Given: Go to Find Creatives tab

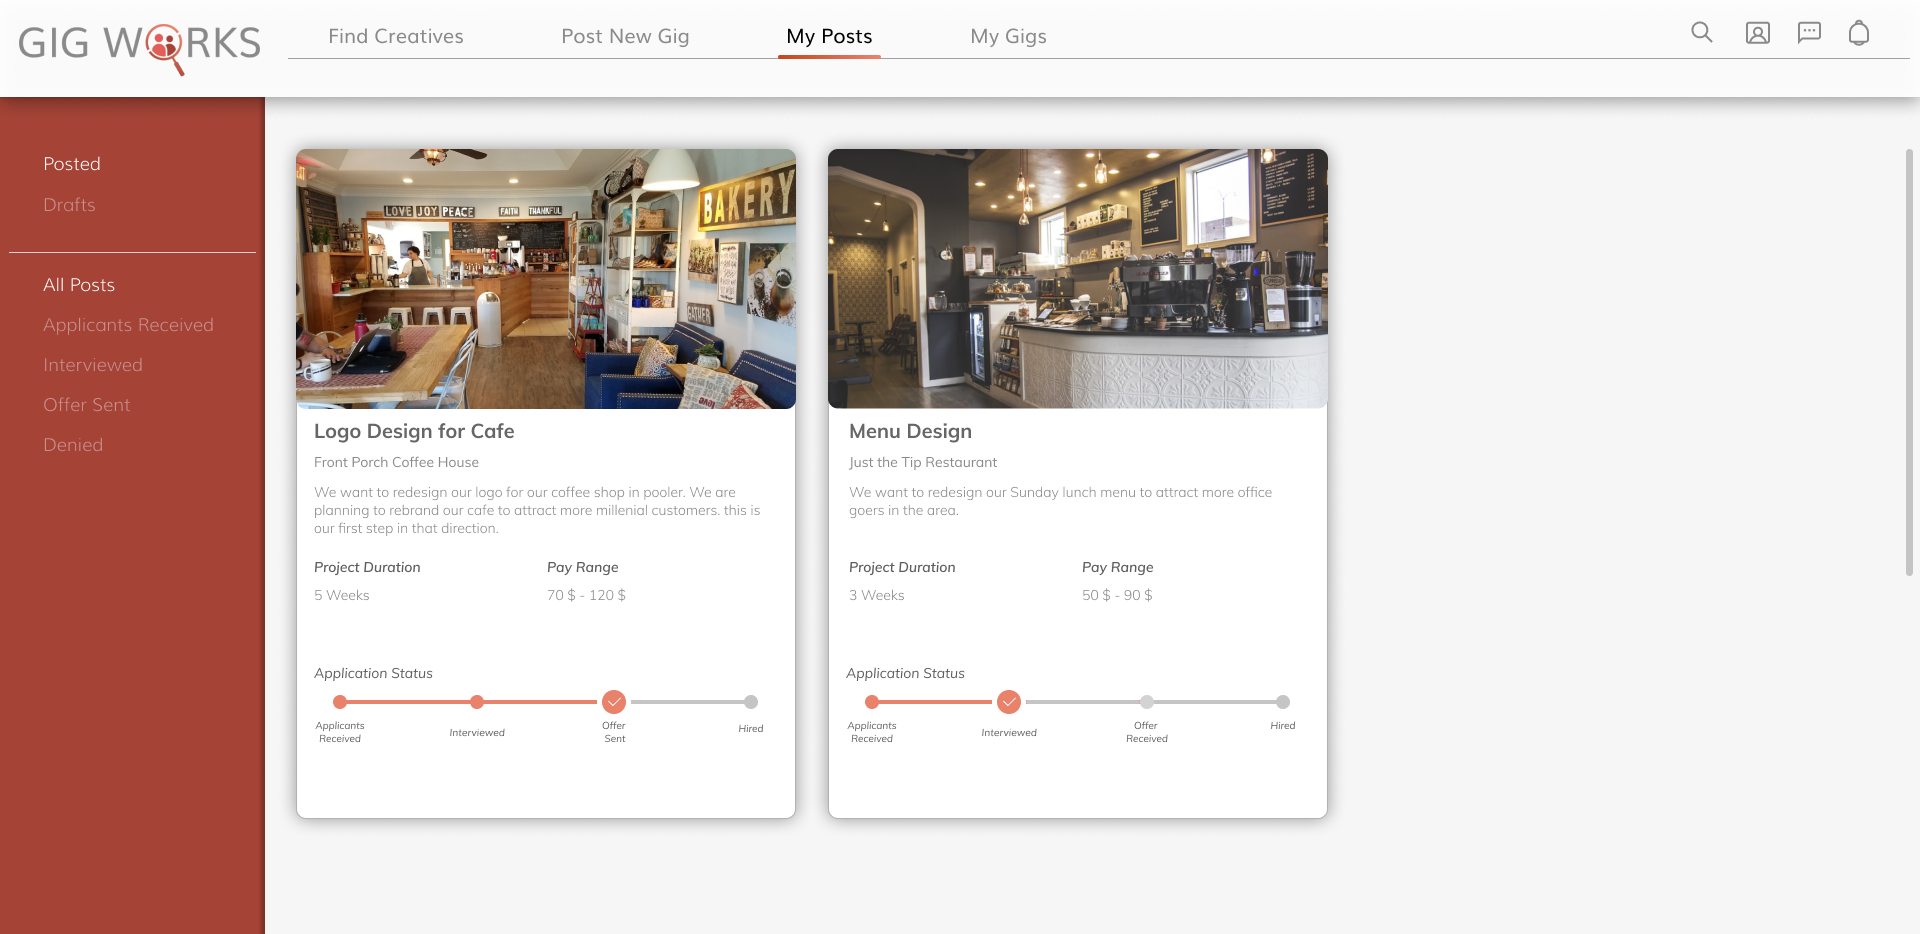Looking at the screenshot, I should [x=396, y=36].
